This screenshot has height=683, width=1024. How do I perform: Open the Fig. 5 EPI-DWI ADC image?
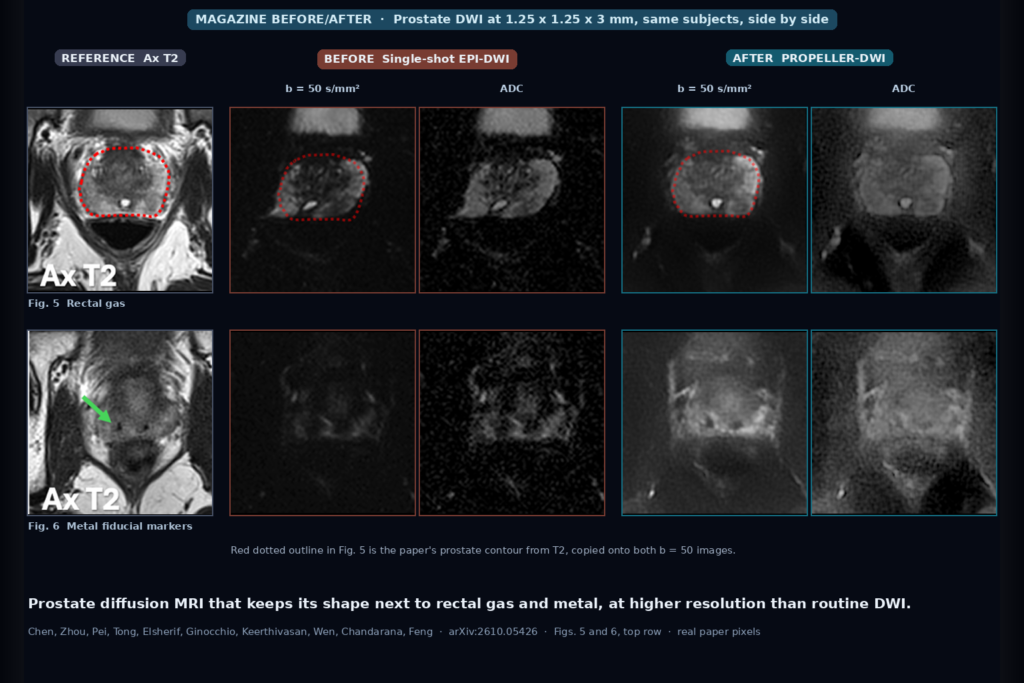coord(512,200)
